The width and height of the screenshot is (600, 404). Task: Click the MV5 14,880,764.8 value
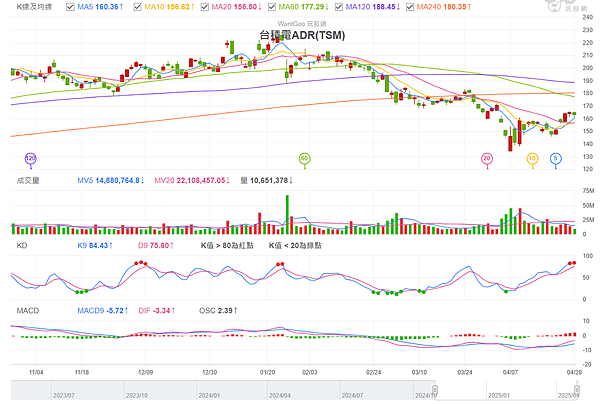[111, 181]
